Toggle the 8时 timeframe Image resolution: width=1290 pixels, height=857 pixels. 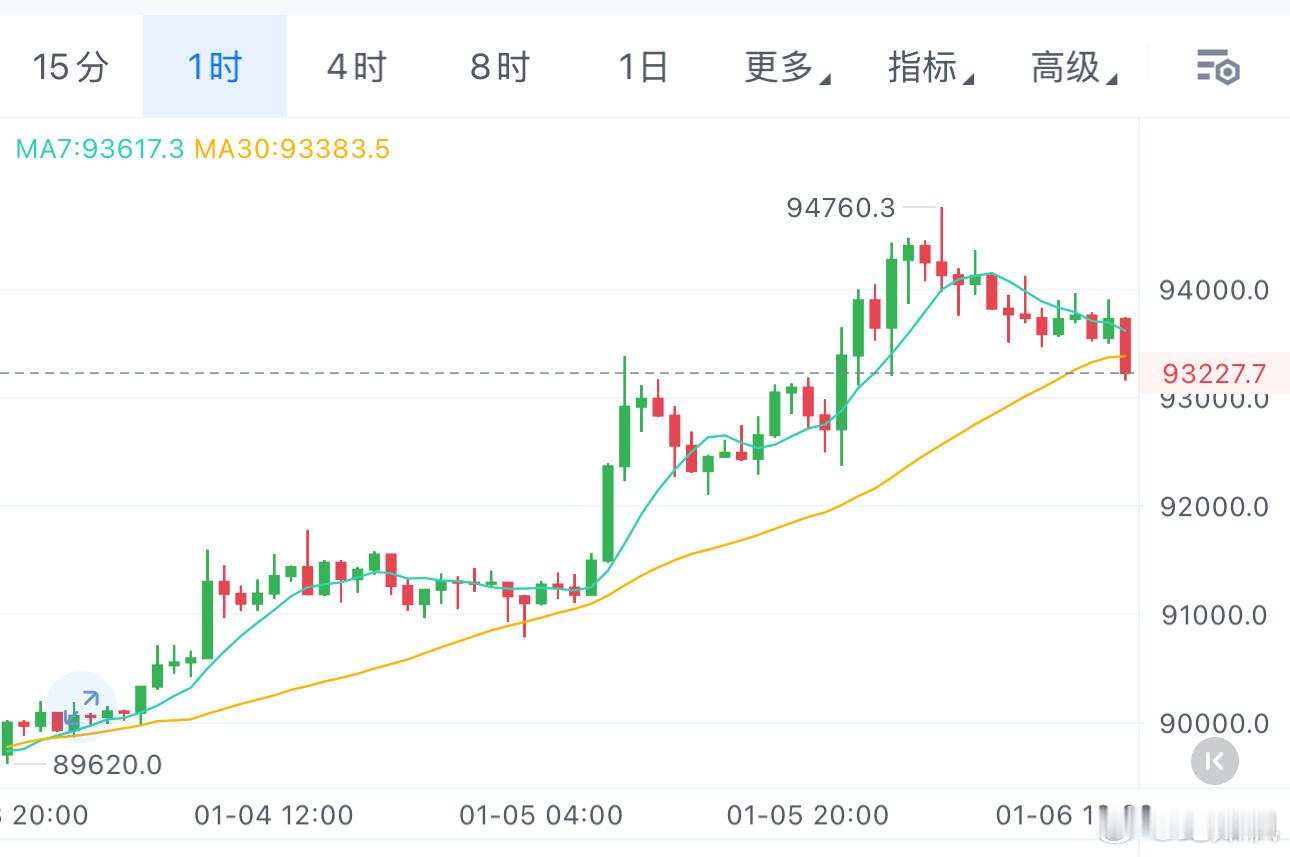(498, 66)
